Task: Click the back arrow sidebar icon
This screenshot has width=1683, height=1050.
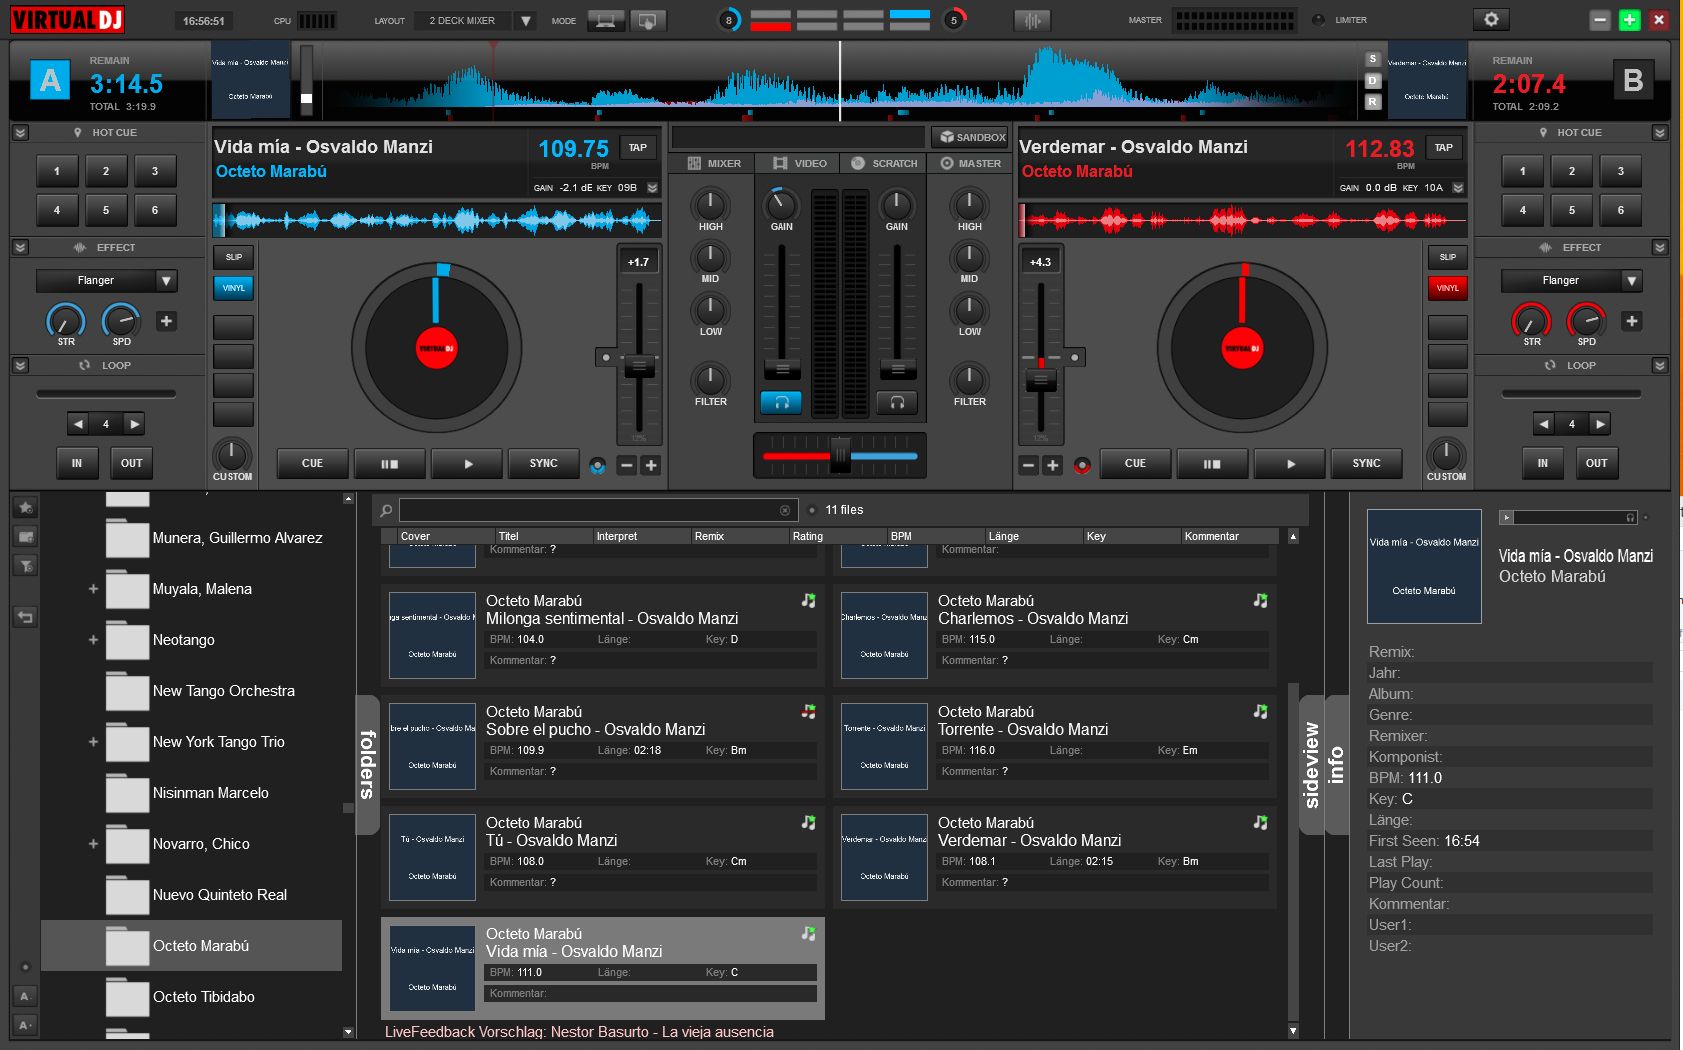Action: click(x=26, y=617)
